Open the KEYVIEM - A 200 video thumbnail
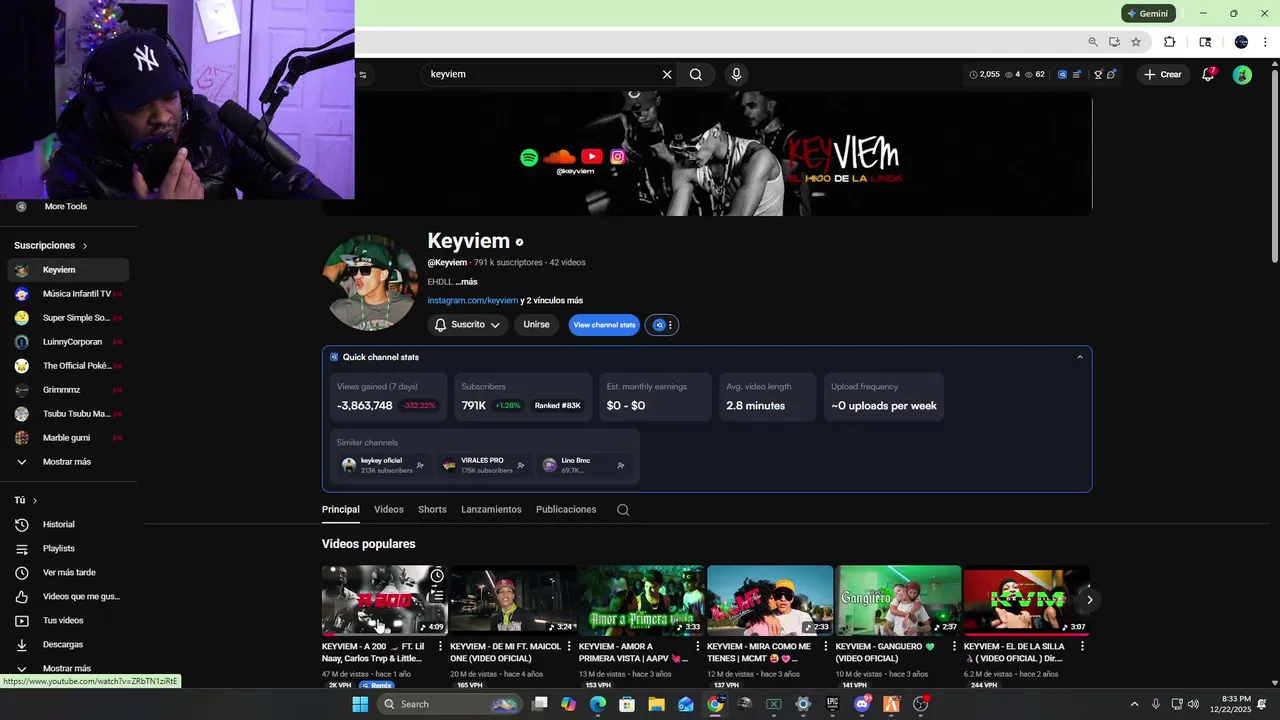This screenshot has height=720, width=1280. click(x=384, y=600)
